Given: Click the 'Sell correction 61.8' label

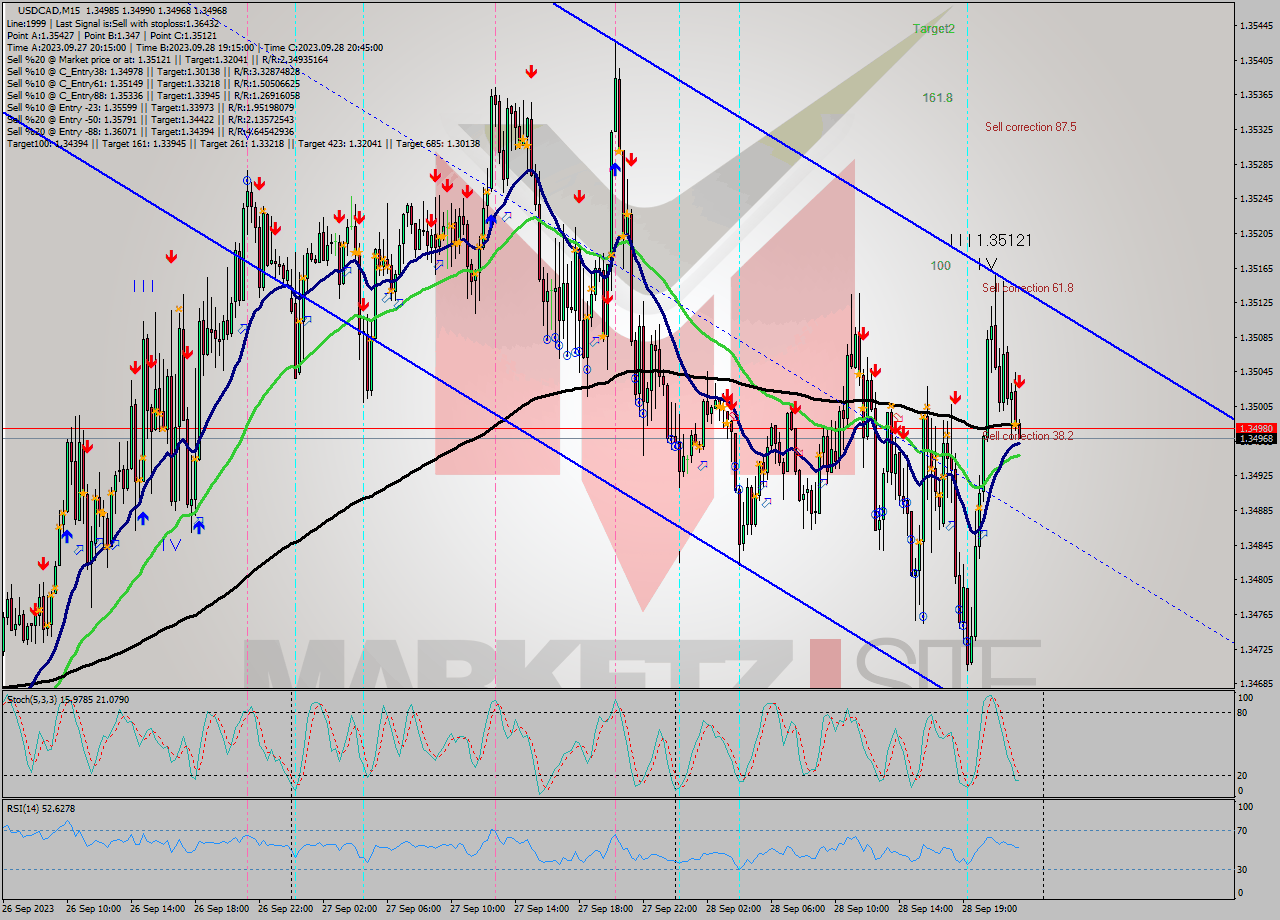Looking at the screenshot, I should coord(1027,288).
